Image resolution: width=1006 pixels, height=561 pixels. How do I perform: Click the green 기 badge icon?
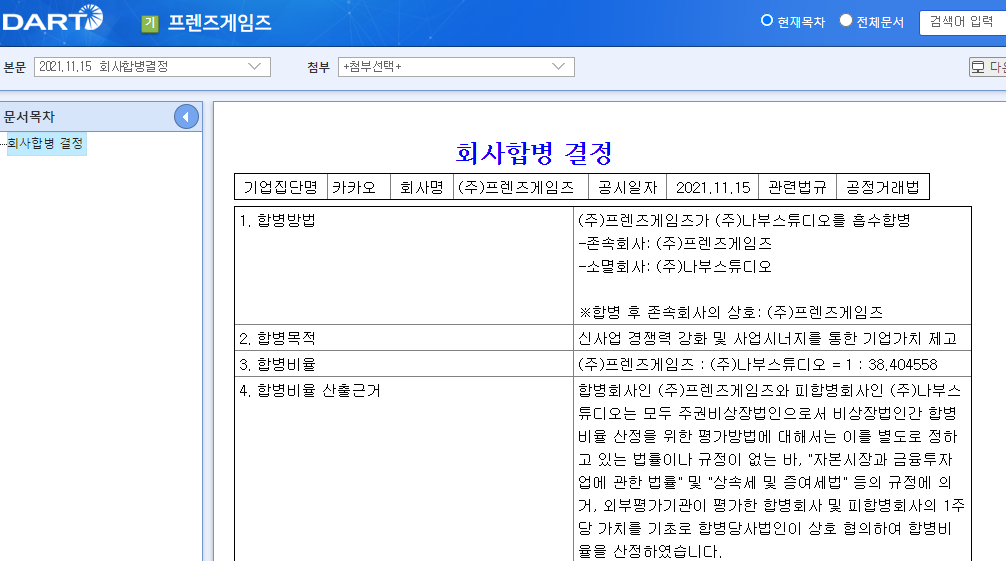(x=149, y=24)
